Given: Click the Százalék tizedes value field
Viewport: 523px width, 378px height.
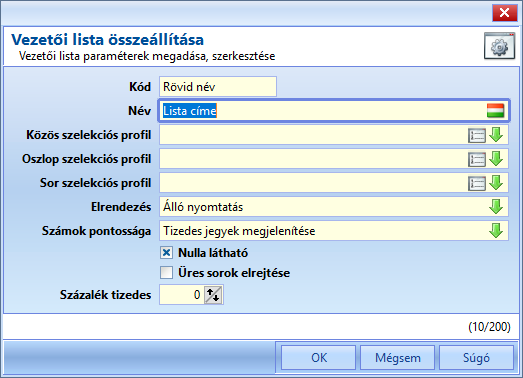Looking at the screenshot, I should pyautogui.click(x=182, y=295).
